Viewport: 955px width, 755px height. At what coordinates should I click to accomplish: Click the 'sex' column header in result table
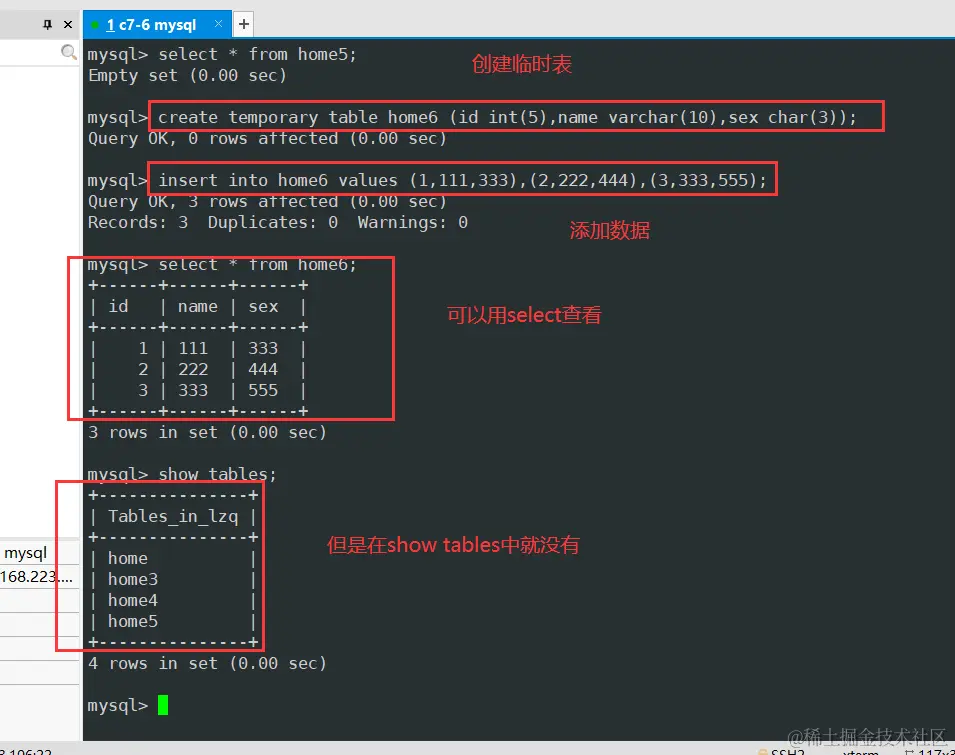point(263,306)
